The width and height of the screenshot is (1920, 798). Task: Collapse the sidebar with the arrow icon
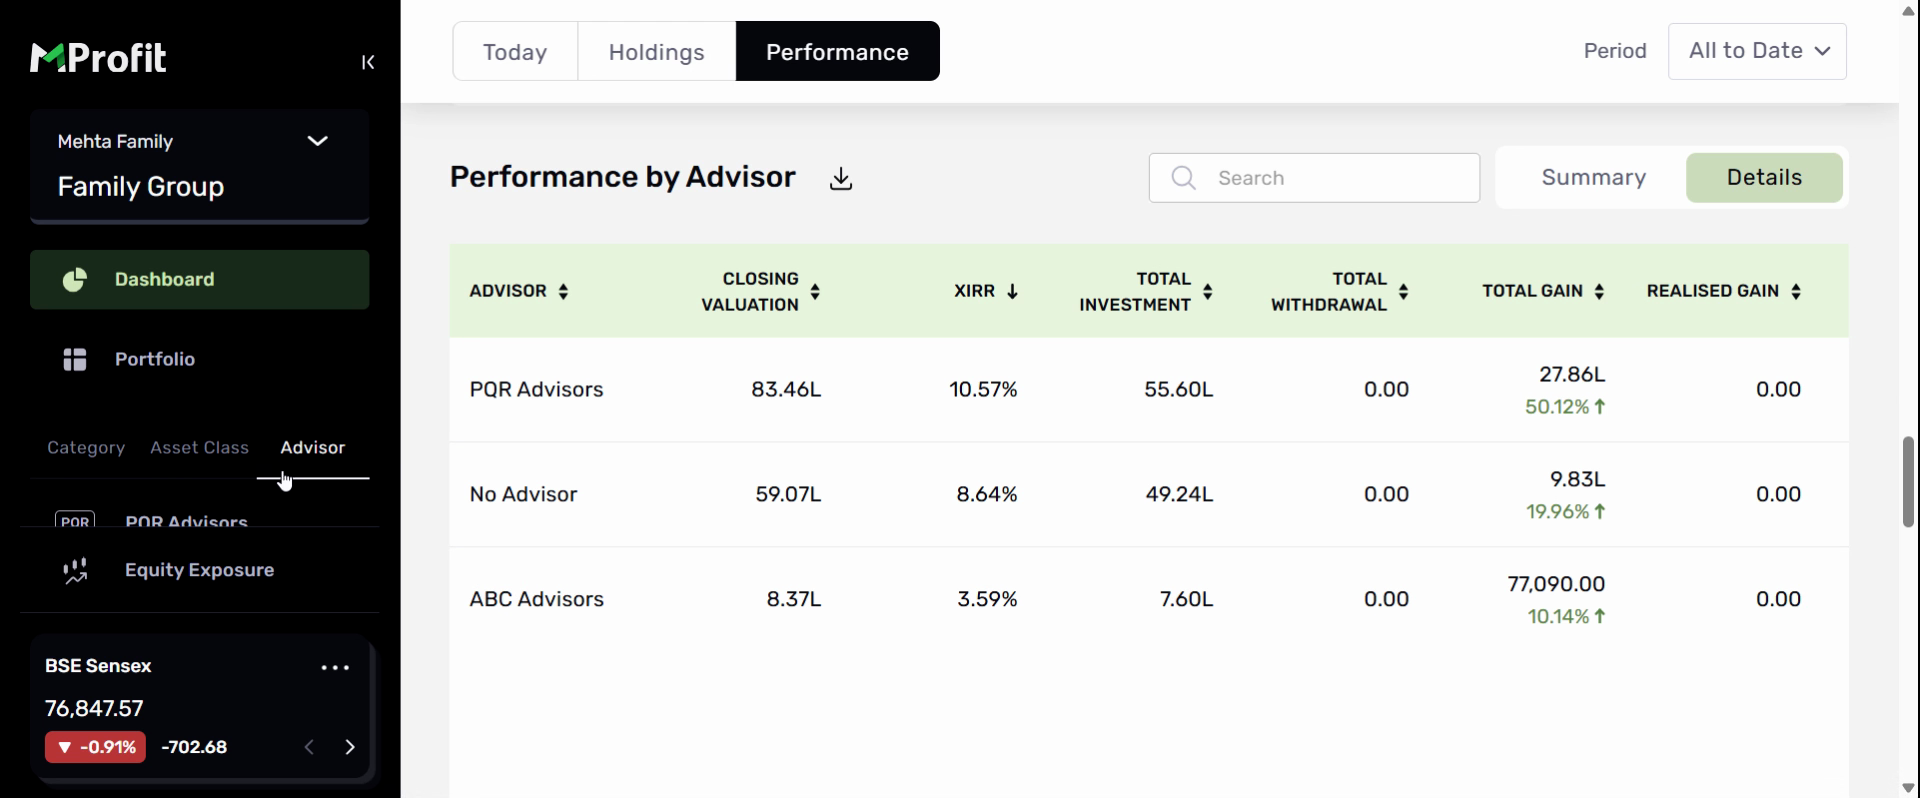point(368,62)
